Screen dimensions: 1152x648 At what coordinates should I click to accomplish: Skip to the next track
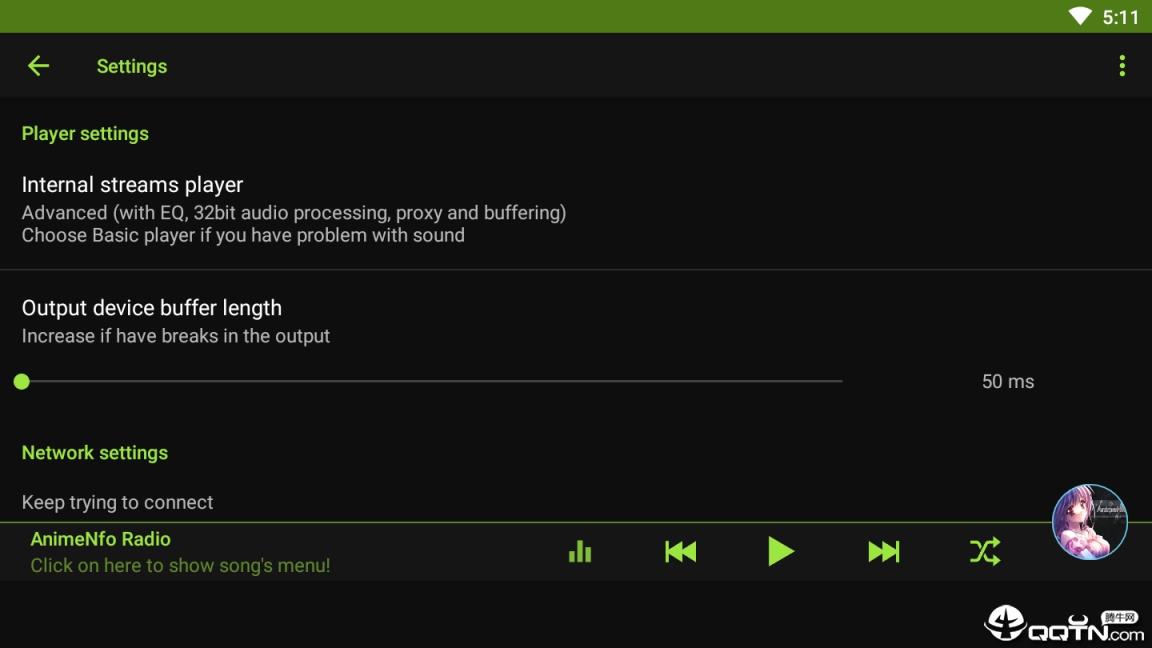coord(883,551)
